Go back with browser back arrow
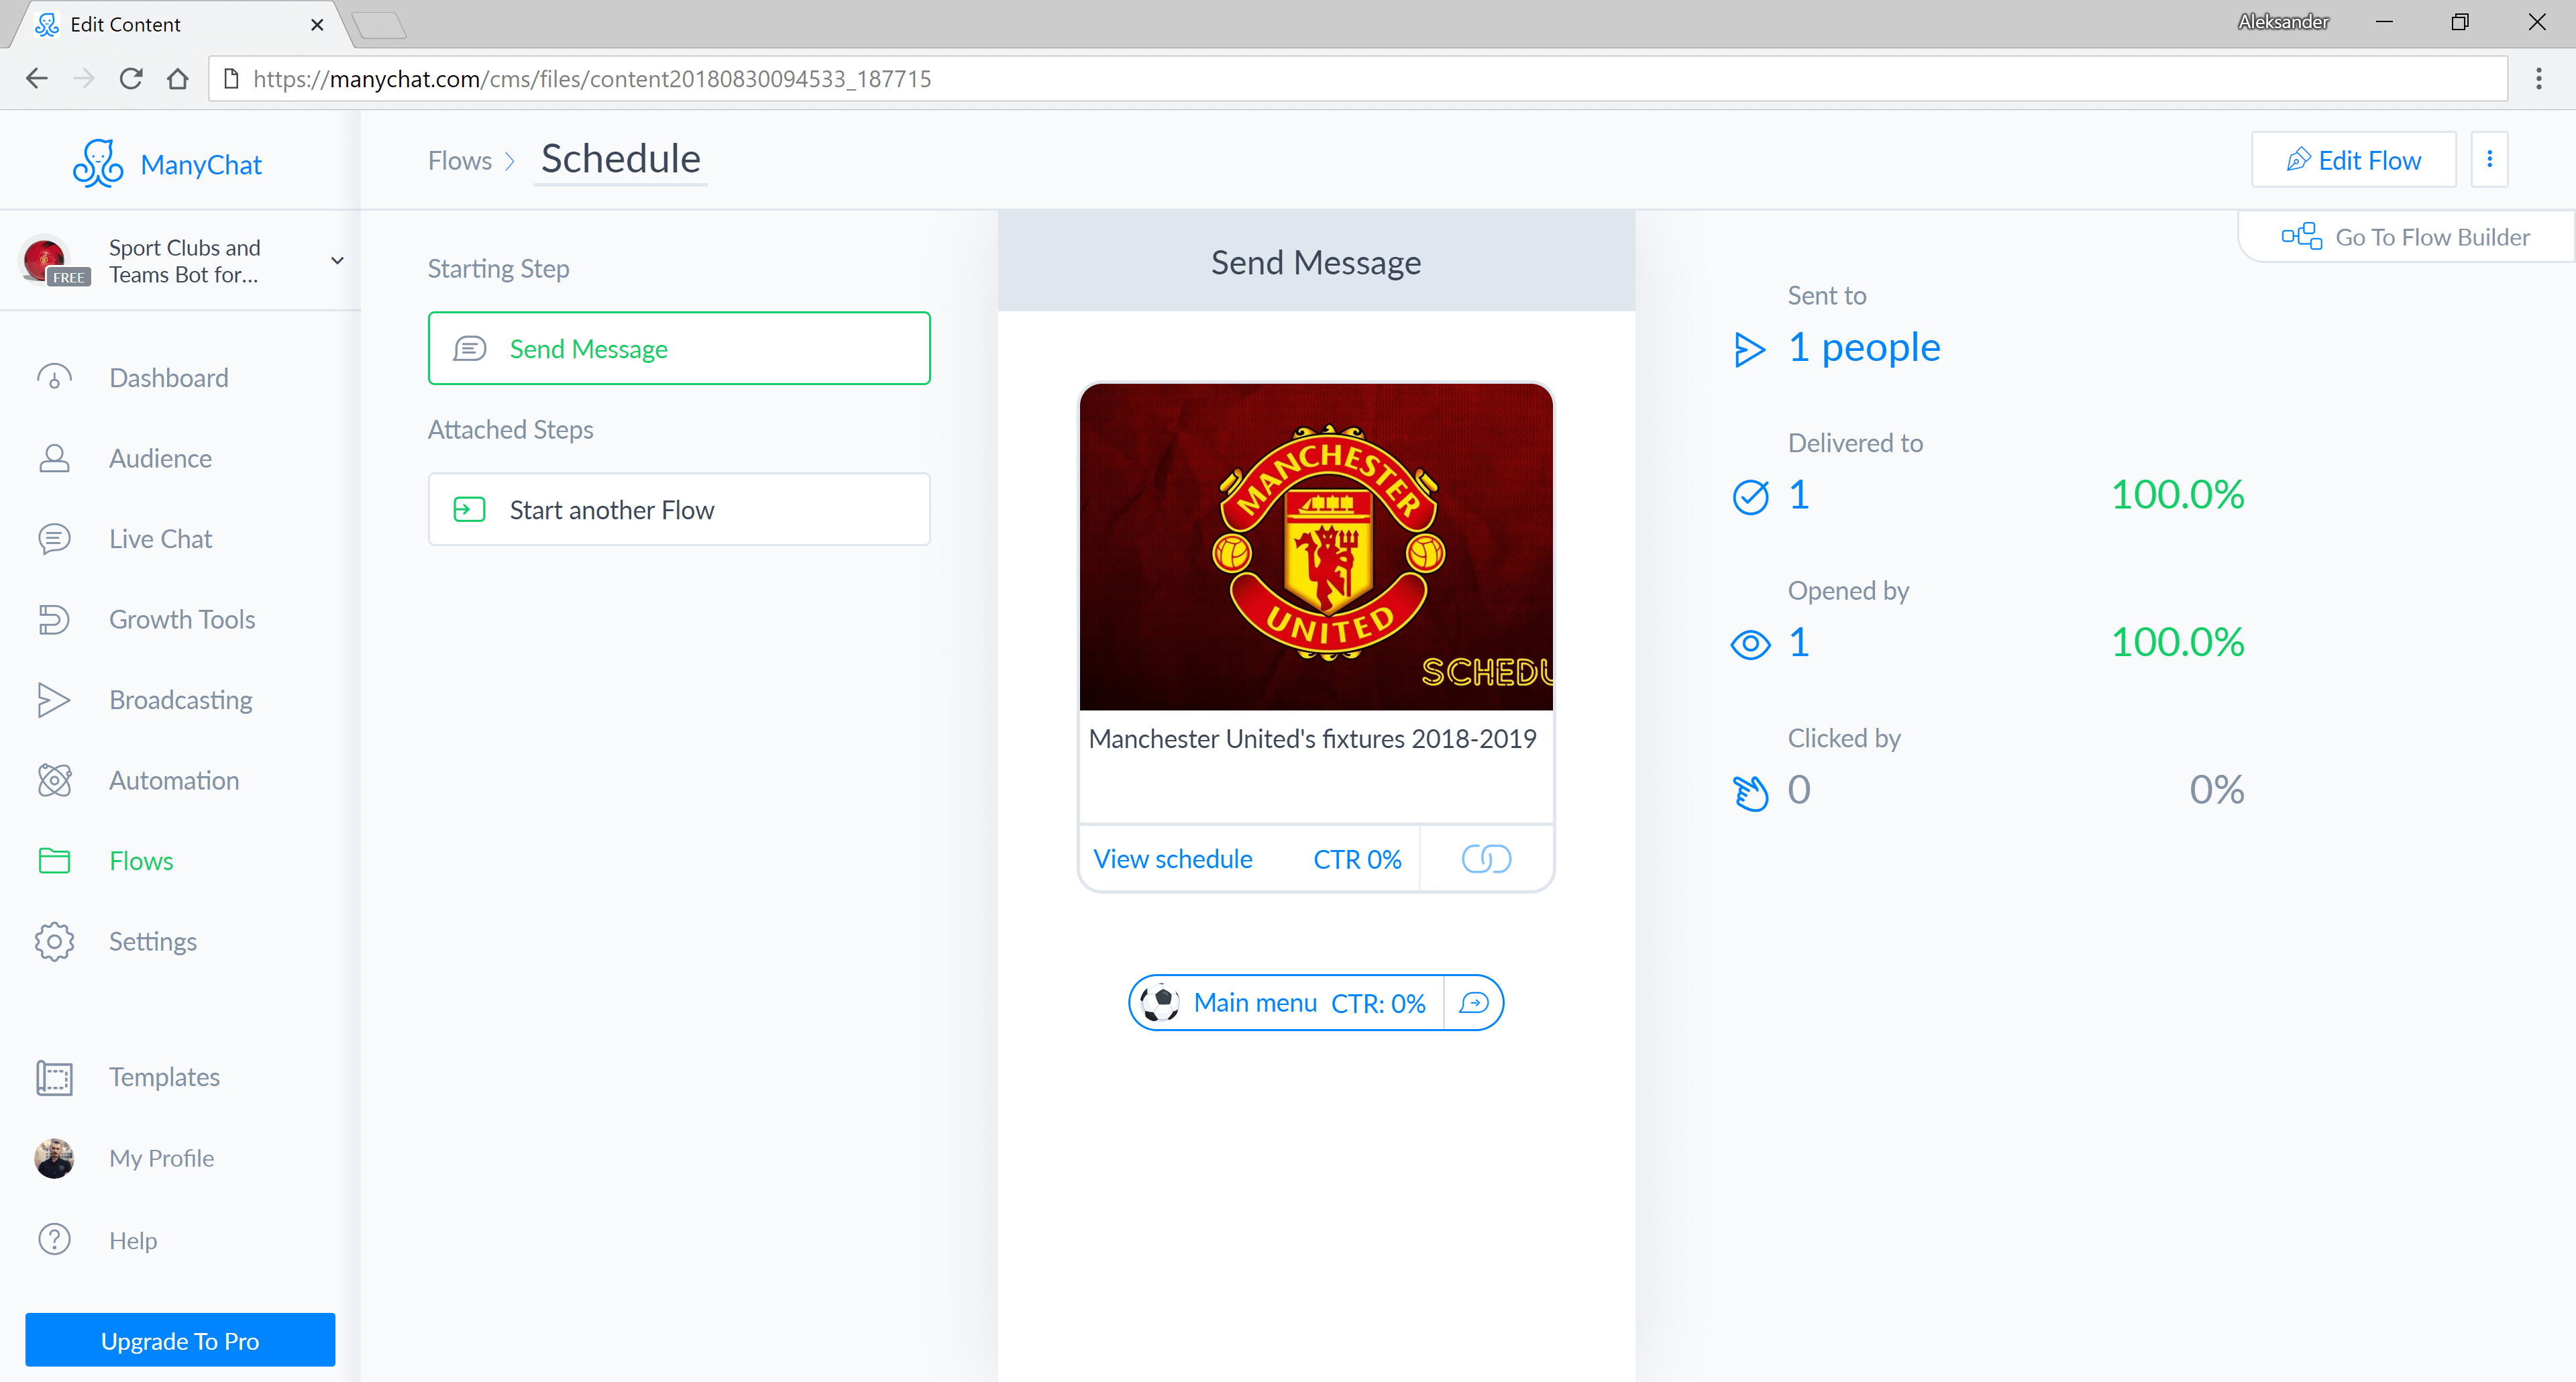2576x1382 pixels. [37, 78]
